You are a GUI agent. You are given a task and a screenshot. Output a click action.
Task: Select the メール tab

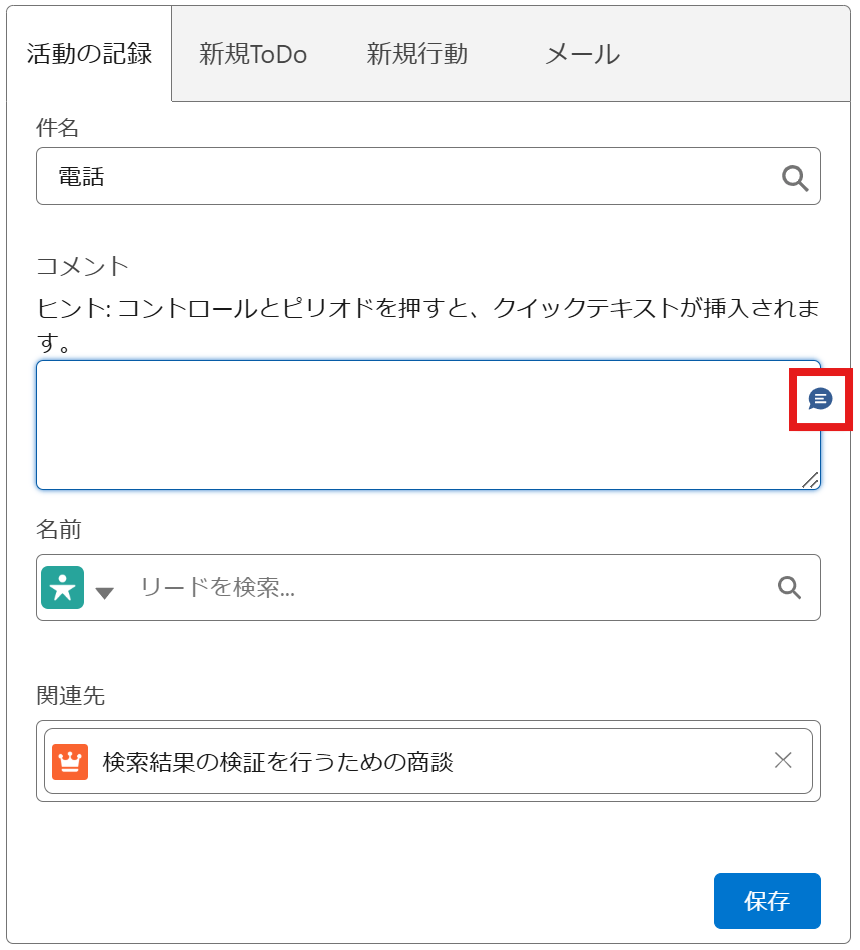pos(582,54)
